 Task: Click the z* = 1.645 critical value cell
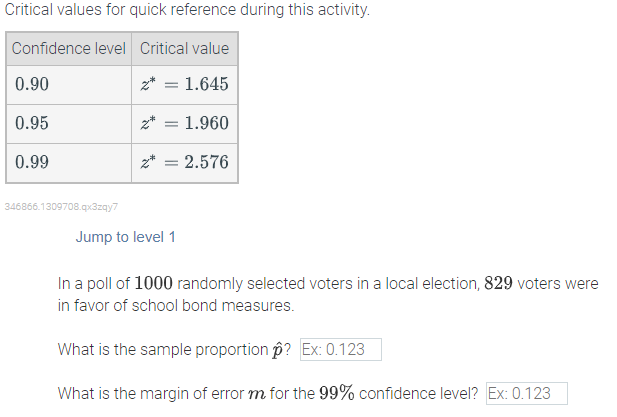tap(185, 85)
